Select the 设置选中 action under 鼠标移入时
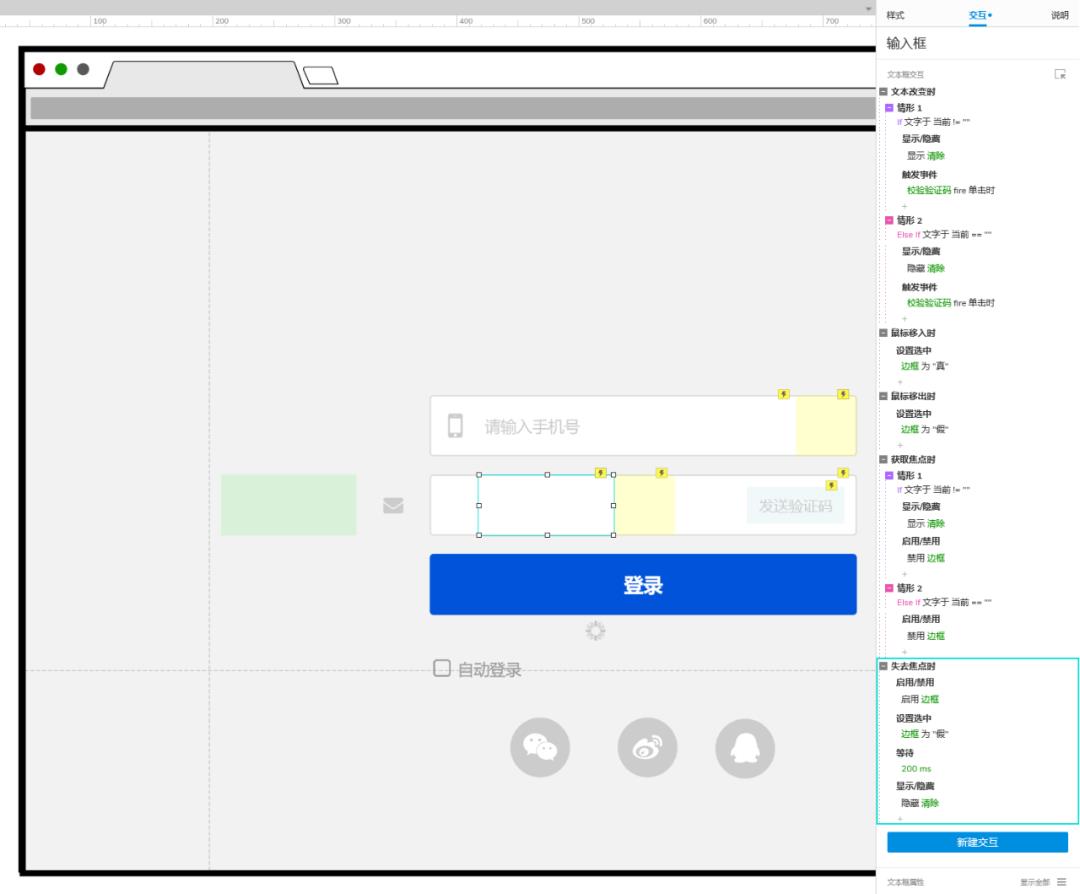The width and height of the screenshot is (1080, 894). coord(913,350)
